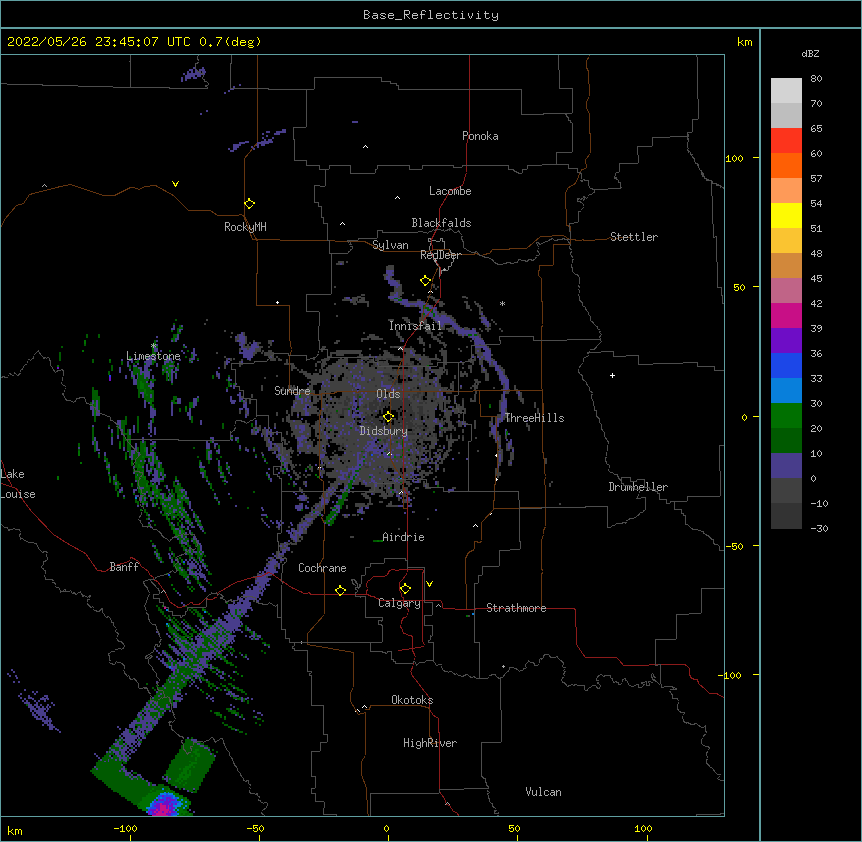Click the HighRiver city label
This screenshot has height=842, width=862.
coord(430,743)
